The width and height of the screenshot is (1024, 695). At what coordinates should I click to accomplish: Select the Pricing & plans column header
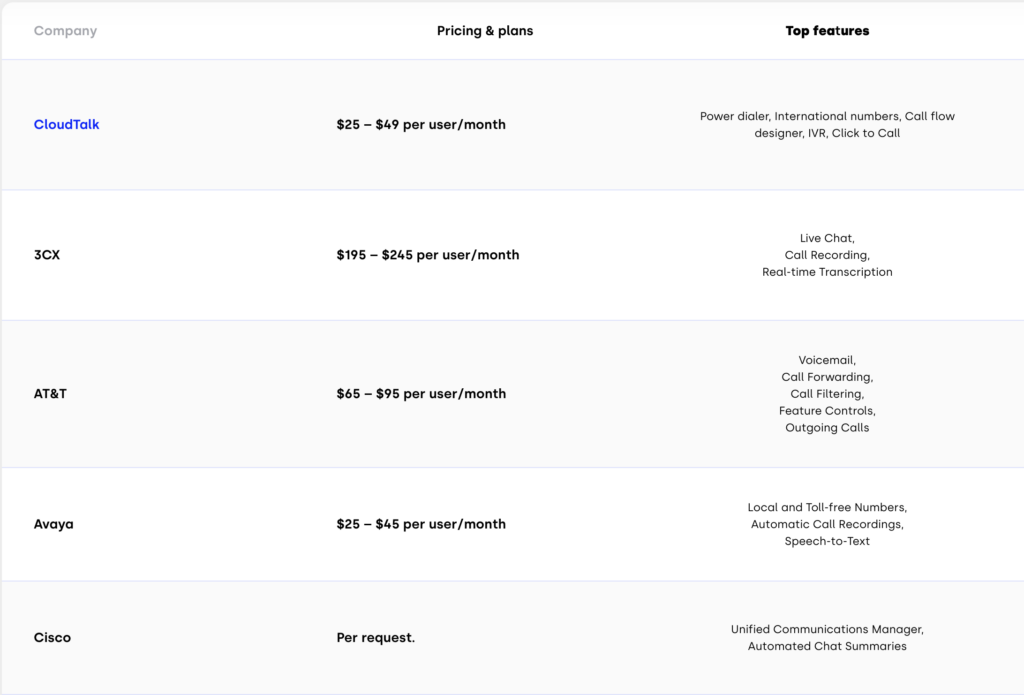click(x=485, y=31)
